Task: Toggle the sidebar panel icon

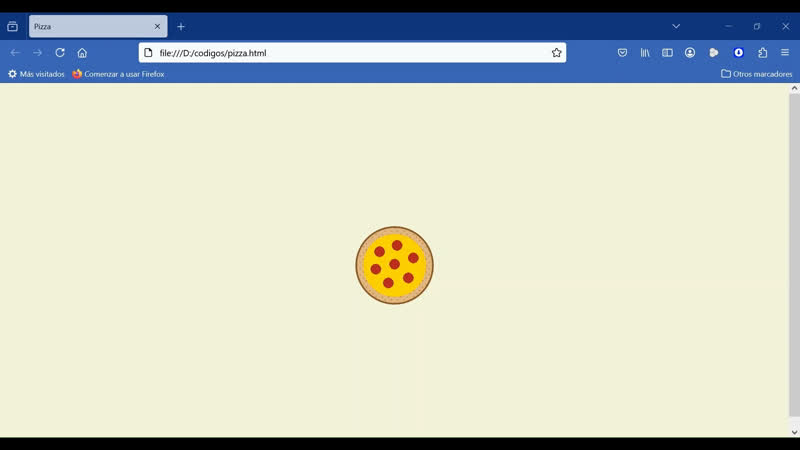Action: pos(667,53)
